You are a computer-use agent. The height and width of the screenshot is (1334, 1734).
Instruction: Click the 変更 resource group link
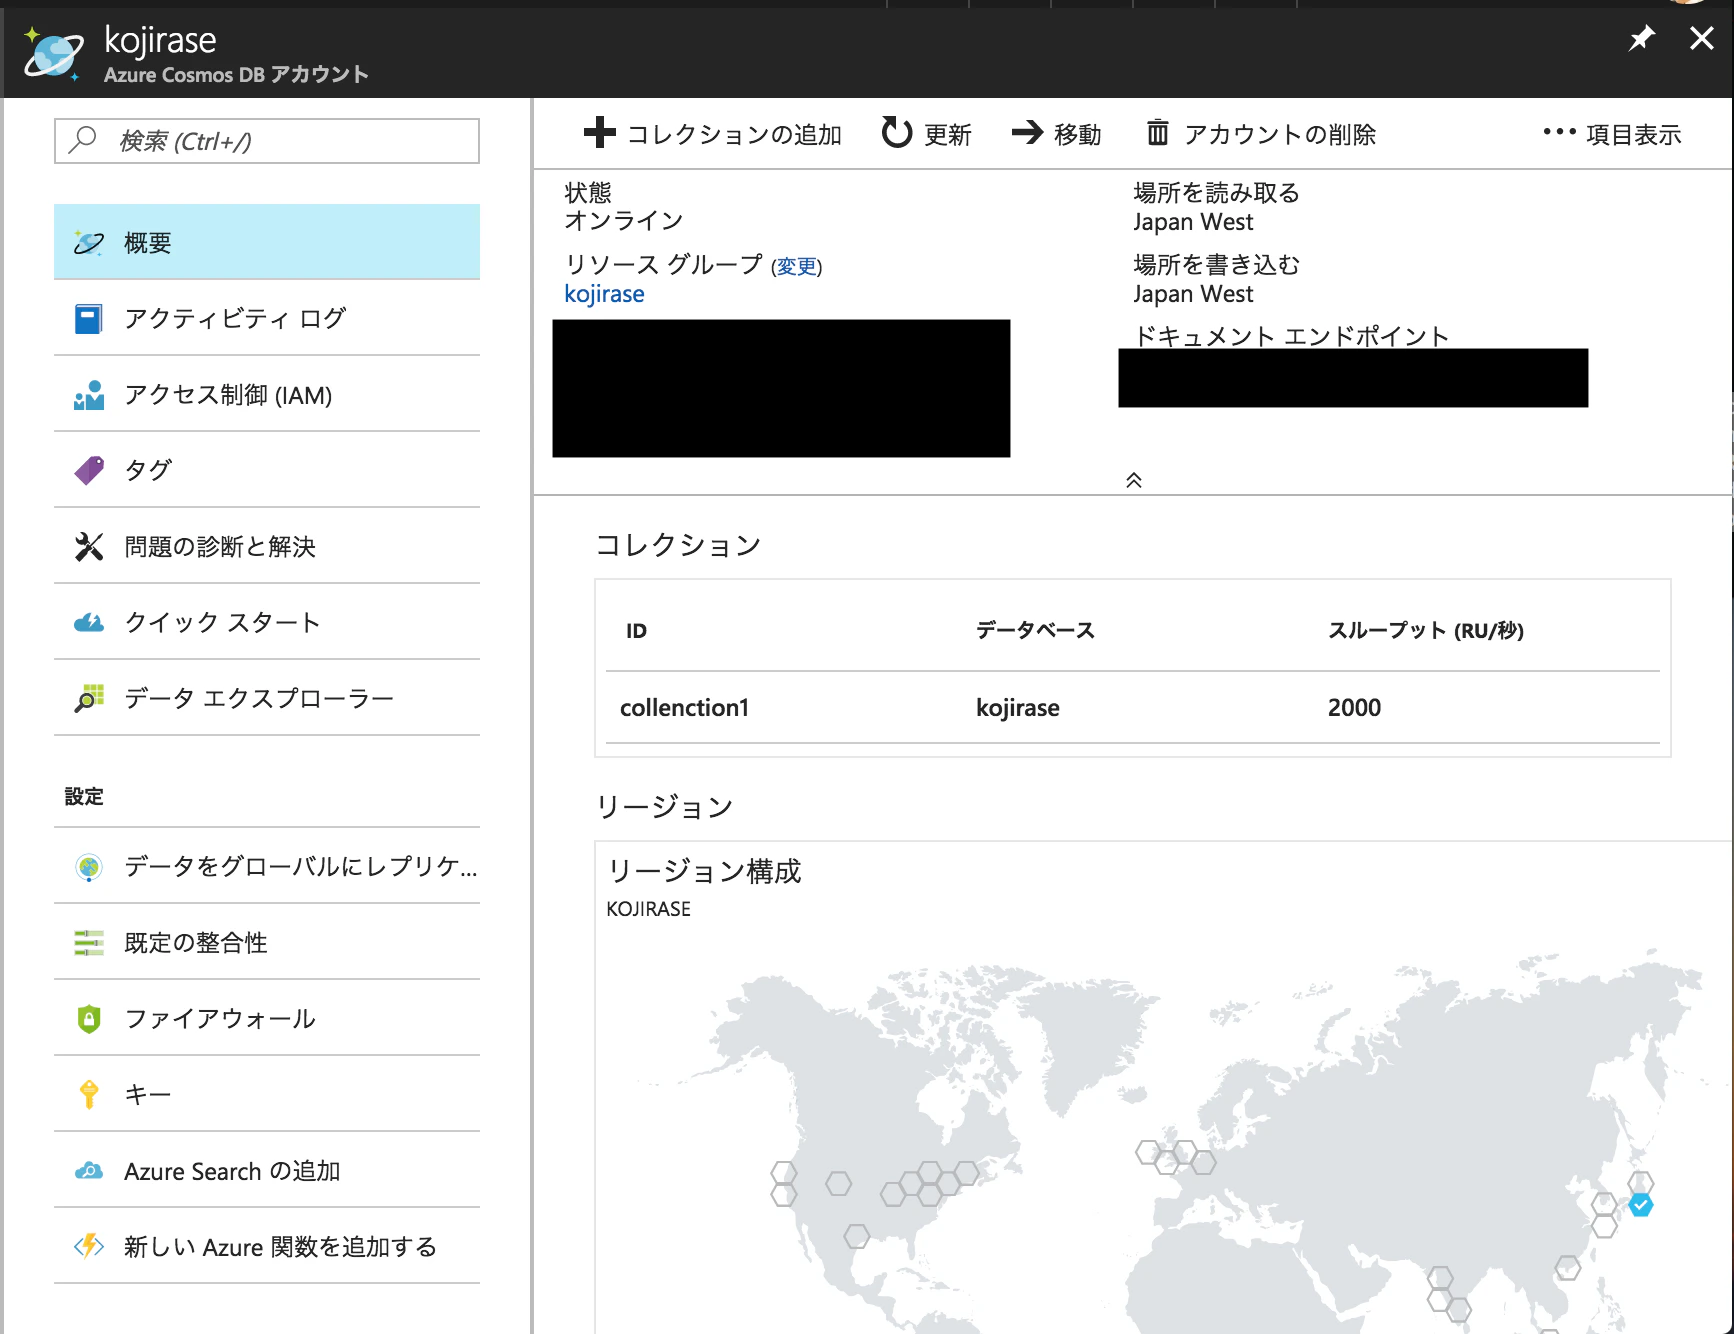[x=797, y=266]
